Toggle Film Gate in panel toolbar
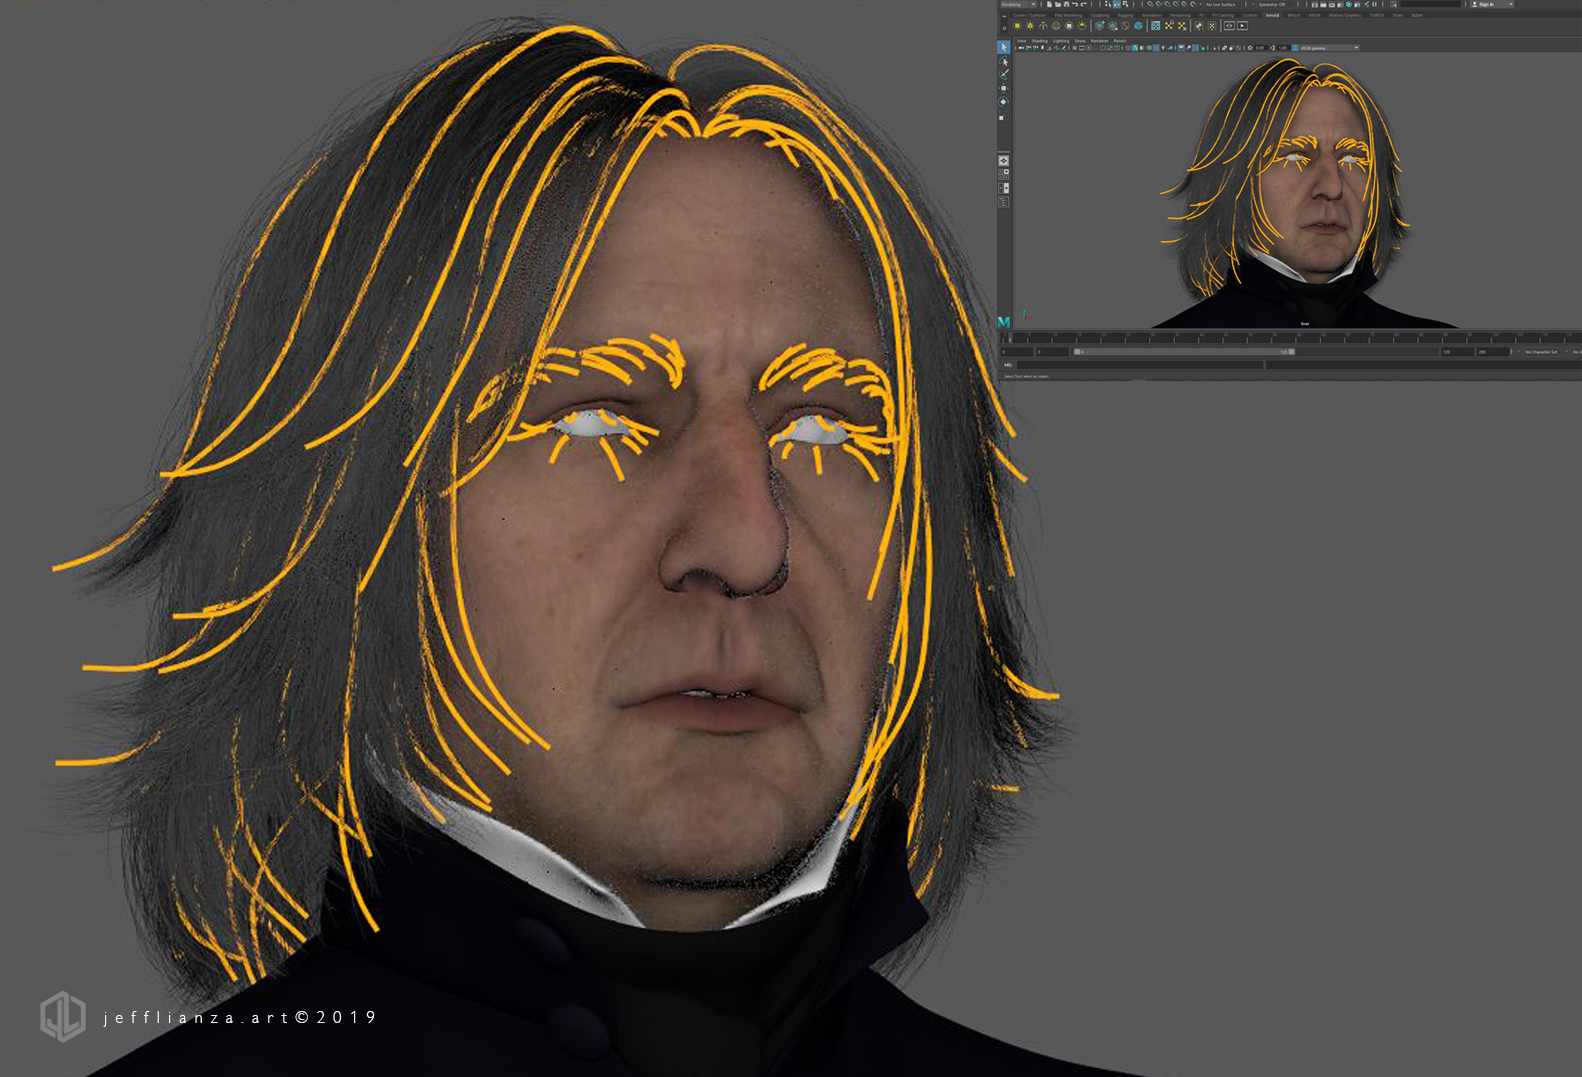 coord(1082,48)
